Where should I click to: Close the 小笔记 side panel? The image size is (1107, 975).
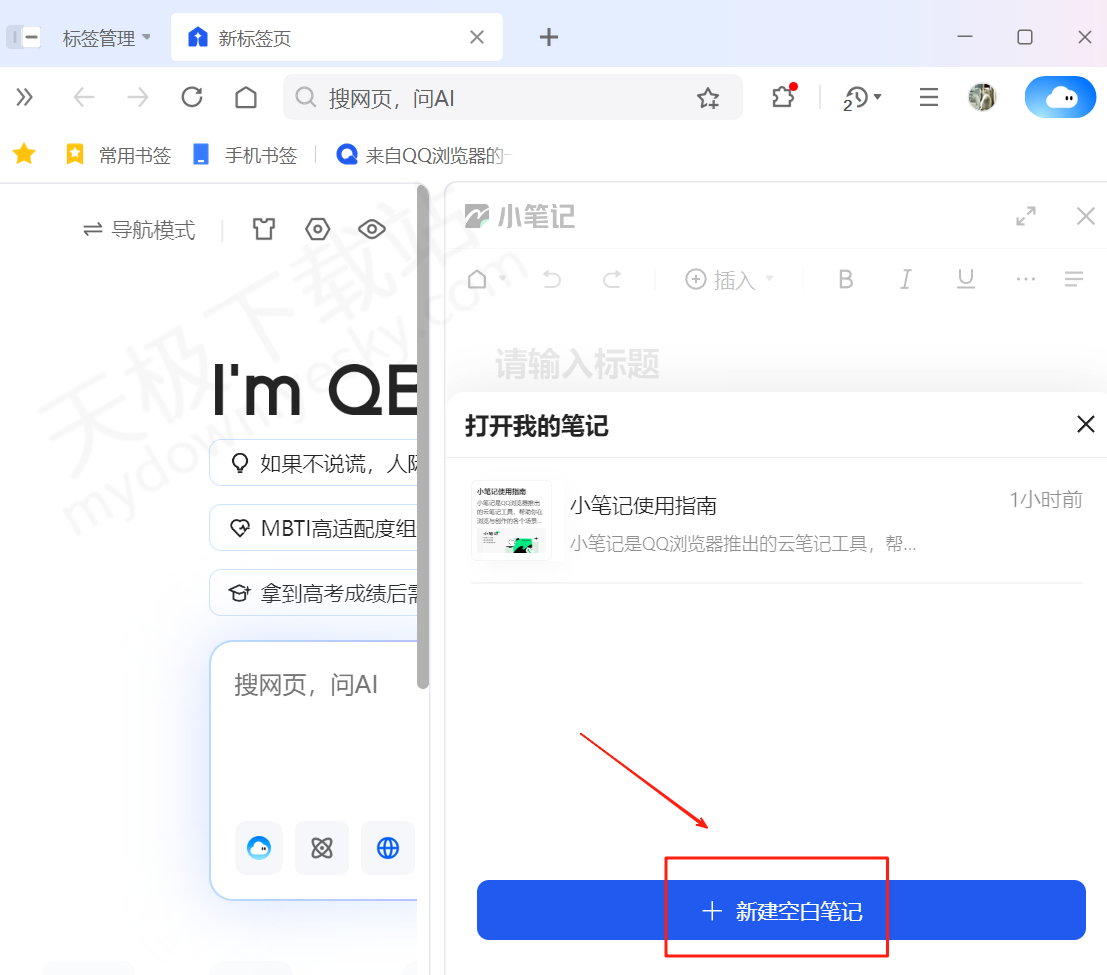pos(1085,216)
